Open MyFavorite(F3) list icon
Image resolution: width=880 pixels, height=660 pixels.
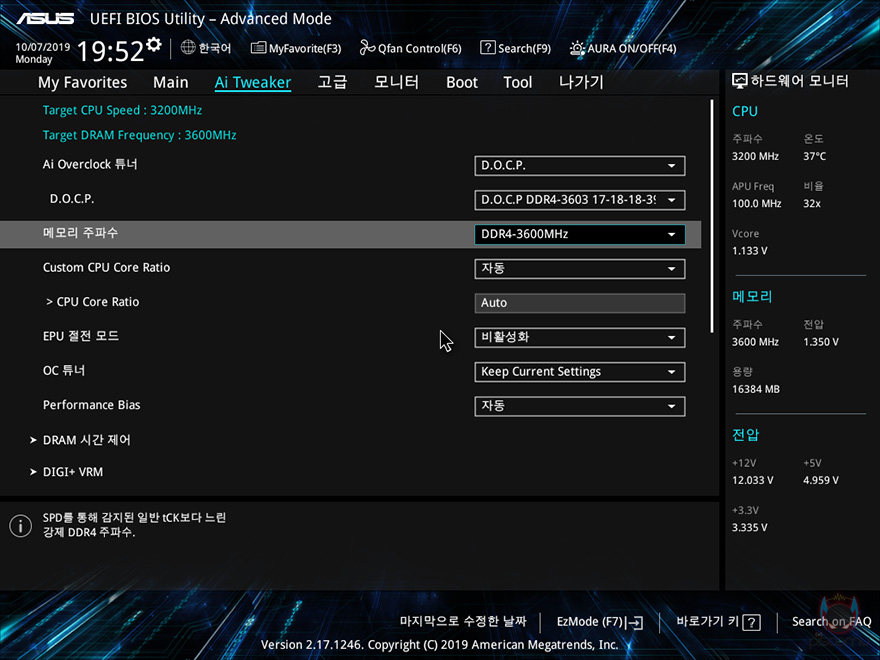pos(258,48)
